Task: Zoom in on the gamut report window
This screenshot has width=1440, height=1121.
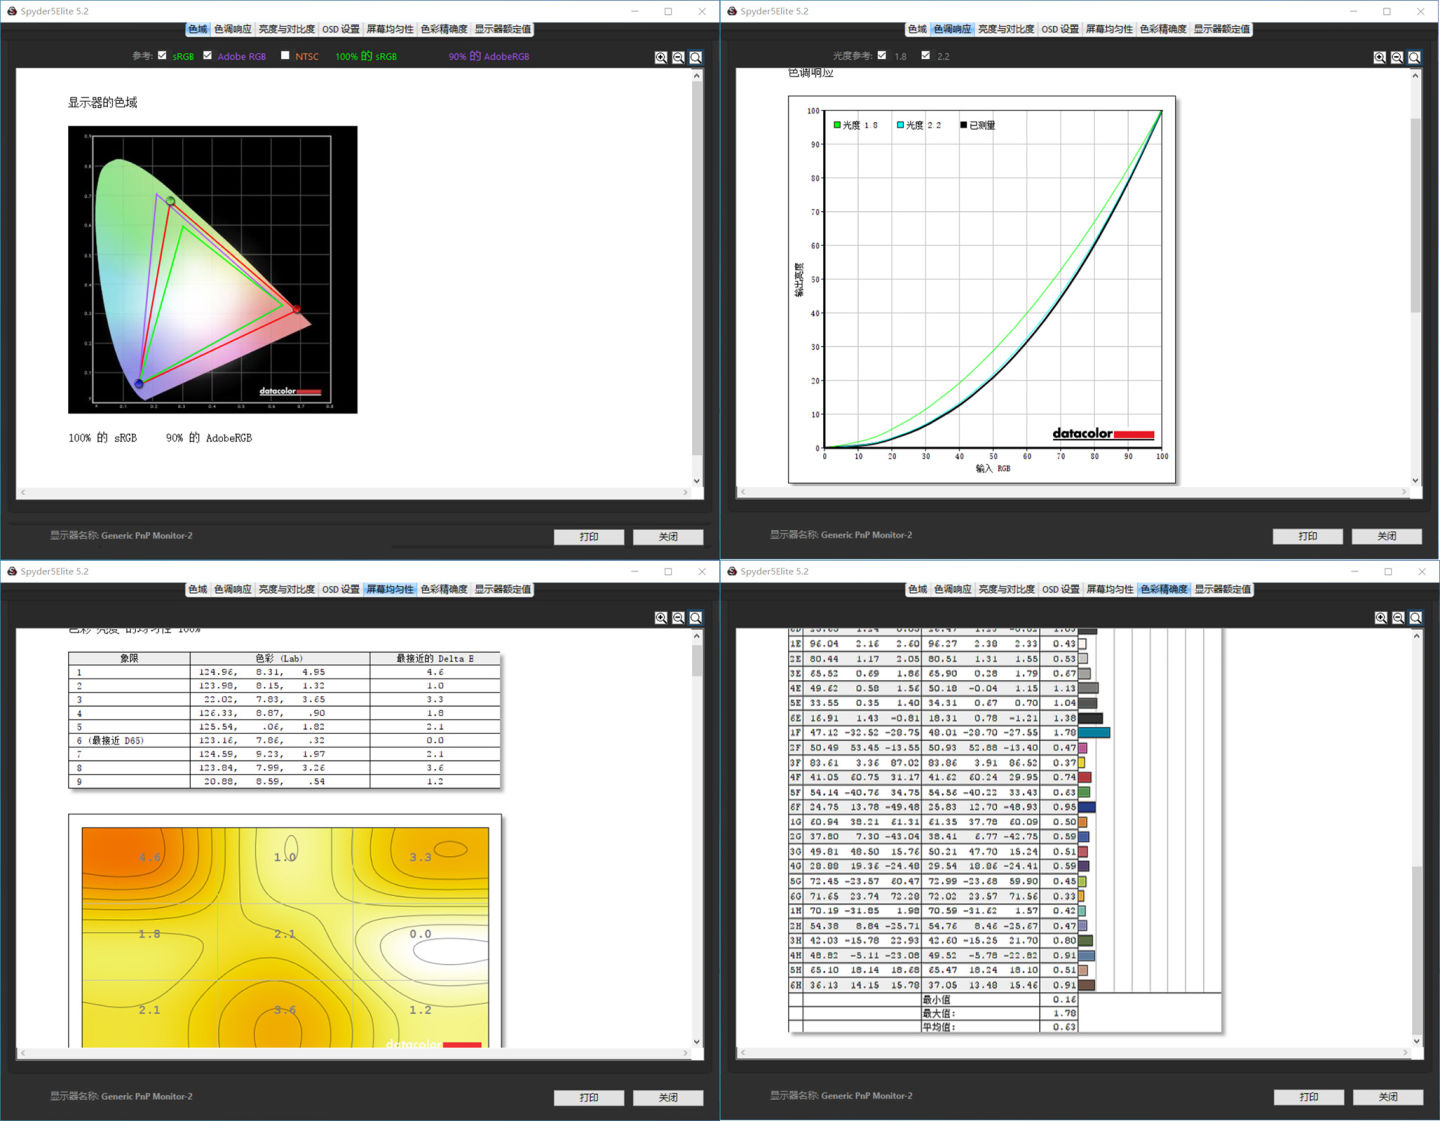Action: pyautogui.click(x=661, y=57)
